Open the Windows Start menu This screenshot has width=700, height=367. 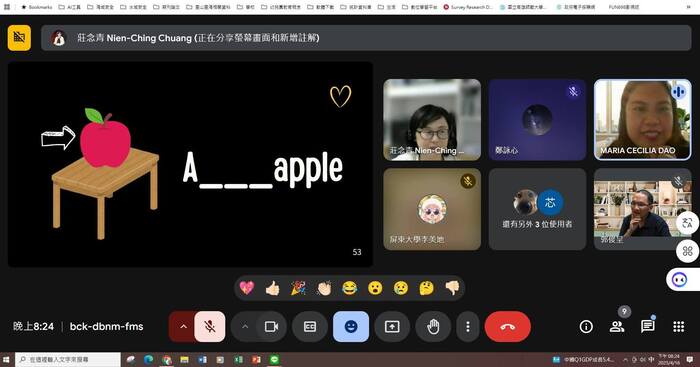pos(6,359)
